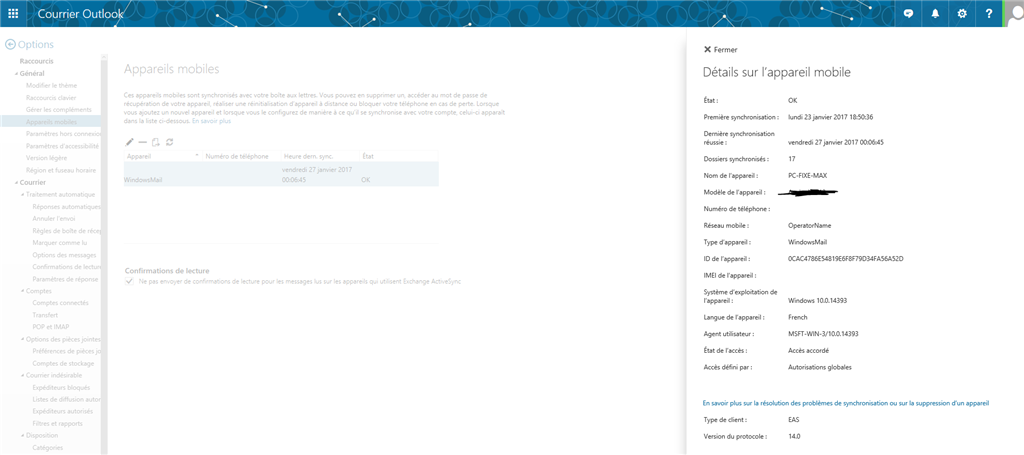Open Modifier le thème
This screenshot has width=1024, height=455.
click(51, 86)
